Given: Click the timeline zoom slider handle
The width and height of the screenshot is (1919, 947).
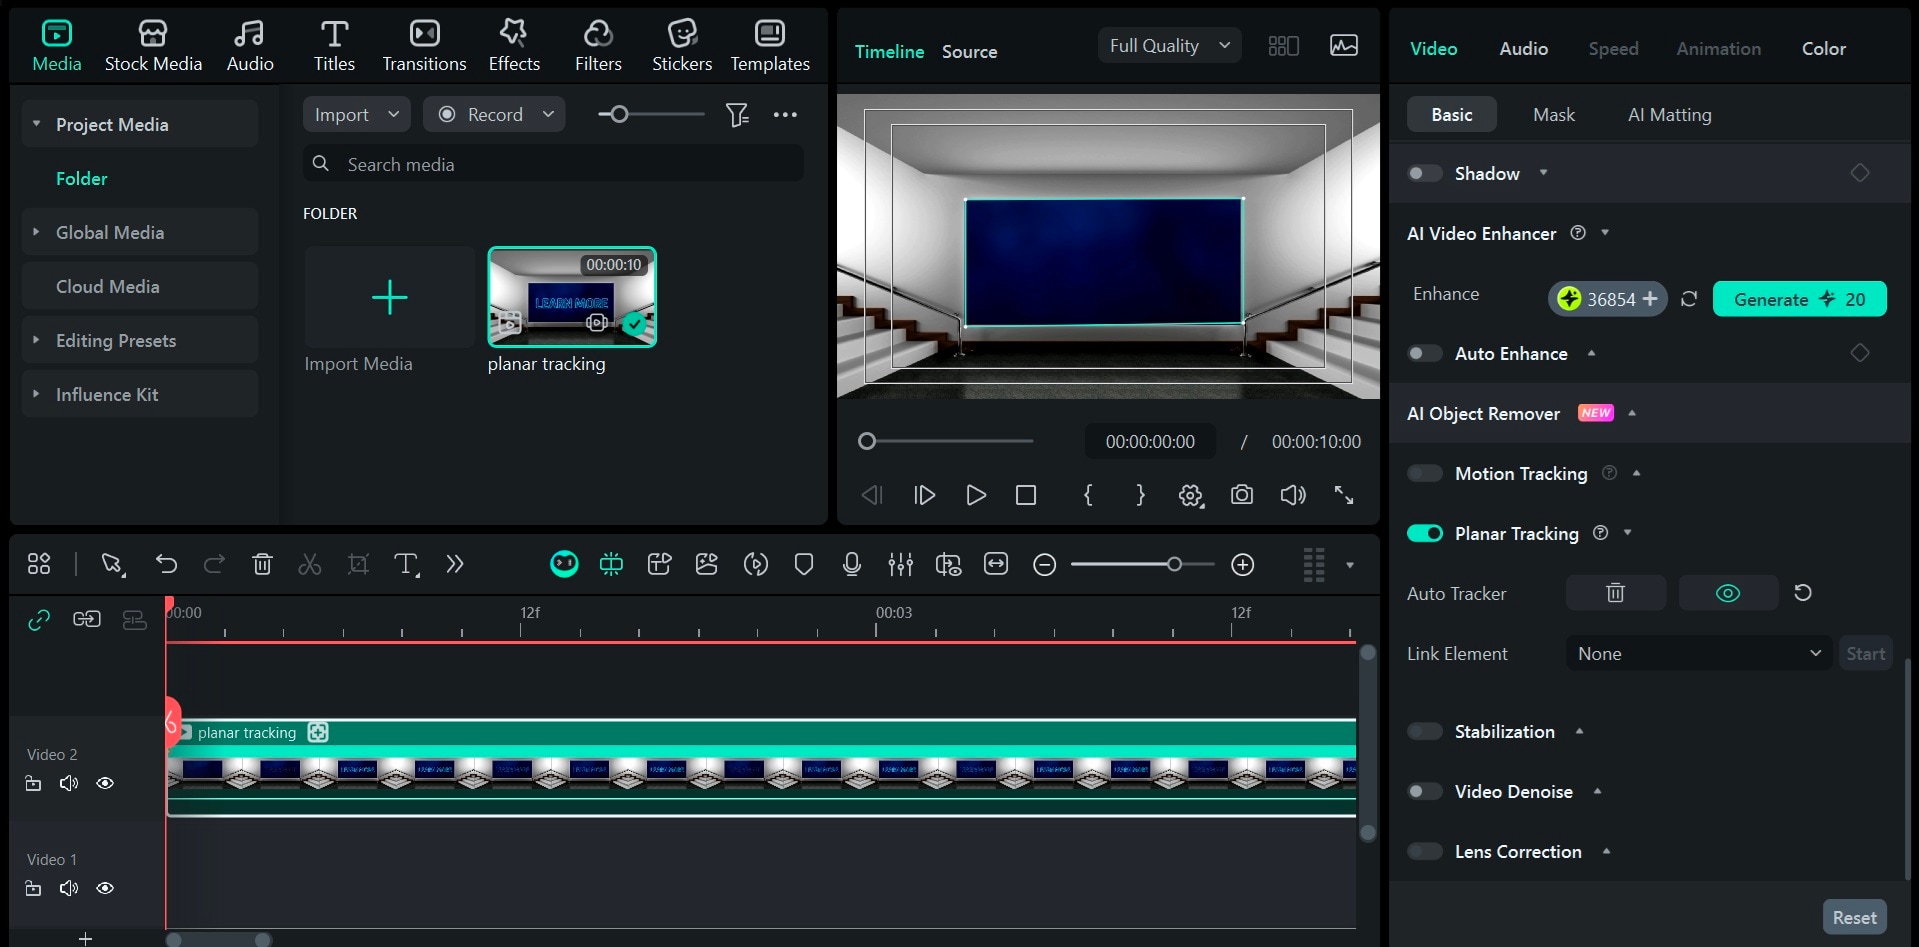Looking at the screenshot, I should pos(1174,565).
